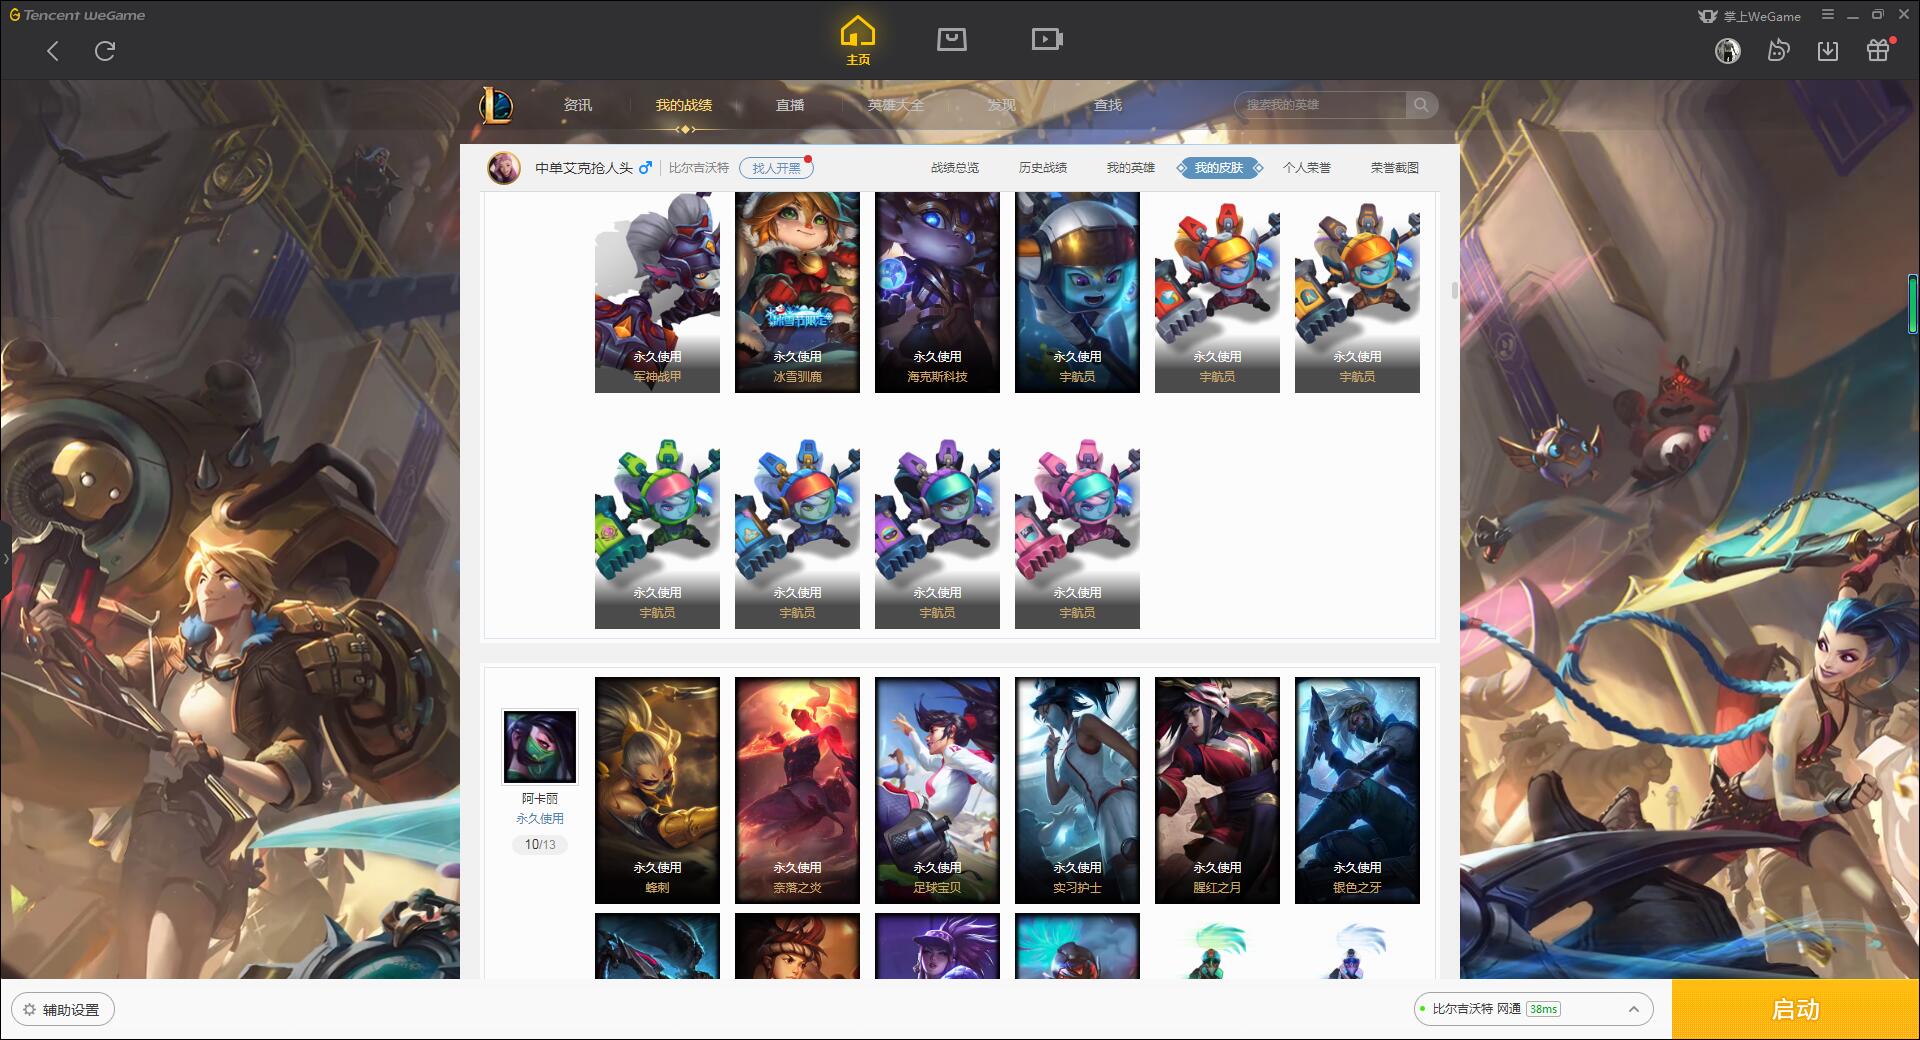This screenshot has width=1920, height=1040.
Task: Open the user avatar in top-right toolbar
Action: point(1728,50)
